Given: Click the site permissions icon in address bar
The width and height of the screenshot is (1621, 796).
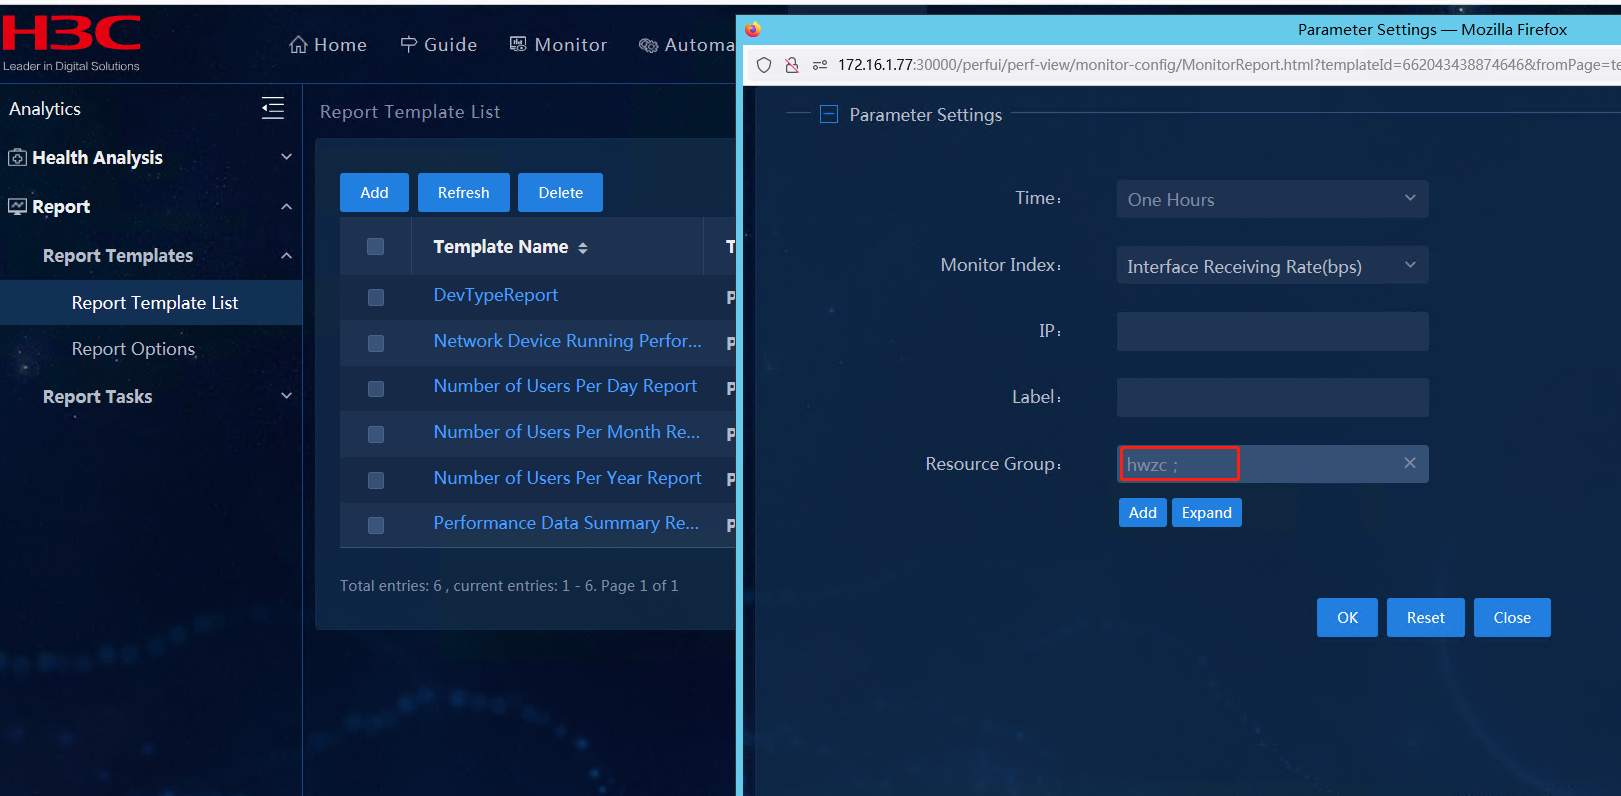Looking at the screenshot, I should [820, 65].
